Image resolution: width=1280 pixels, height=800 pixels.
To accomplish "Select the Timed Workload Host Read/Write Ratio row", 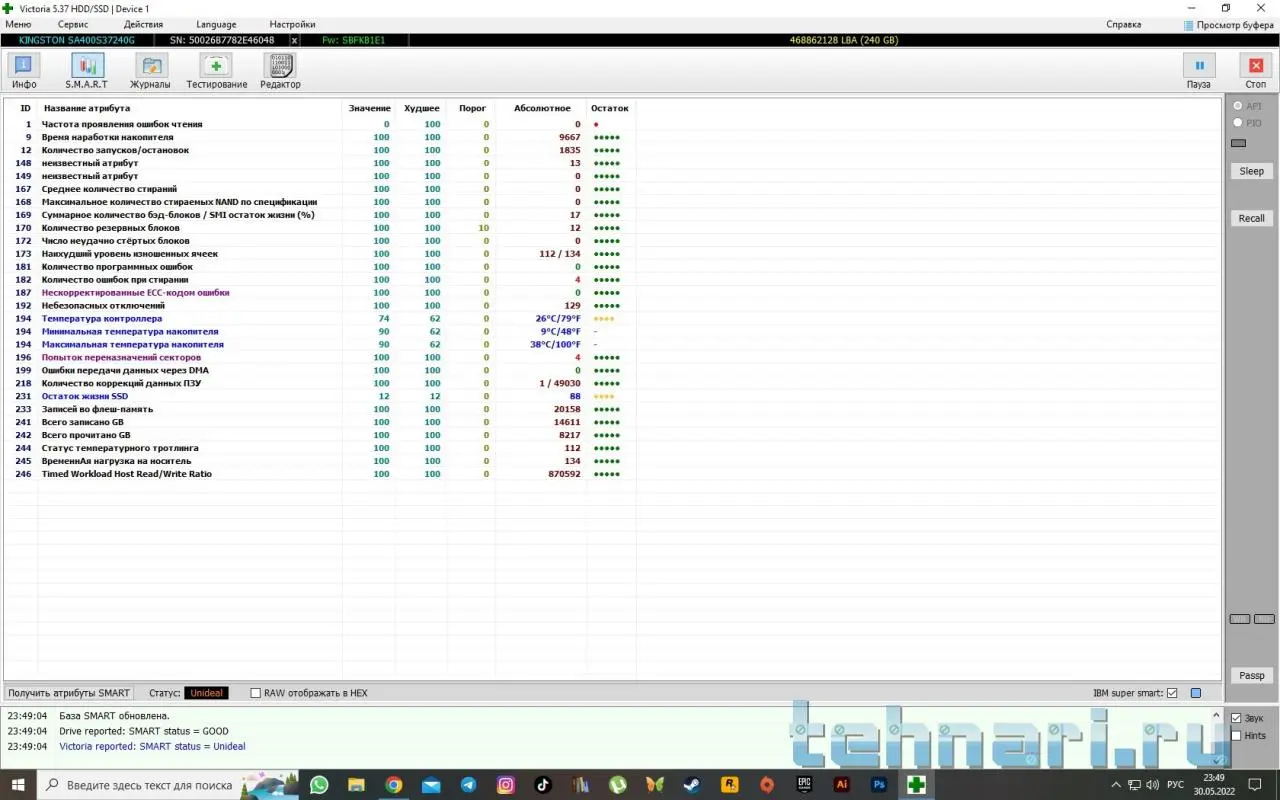I will click(321, 474).
